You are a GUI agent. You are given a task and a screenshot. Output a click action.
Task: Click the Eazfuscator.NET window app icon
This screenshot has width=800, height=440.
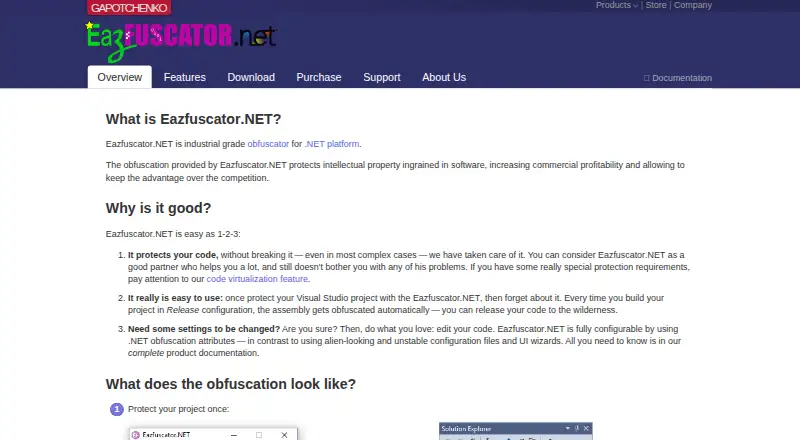pos(136,435)
